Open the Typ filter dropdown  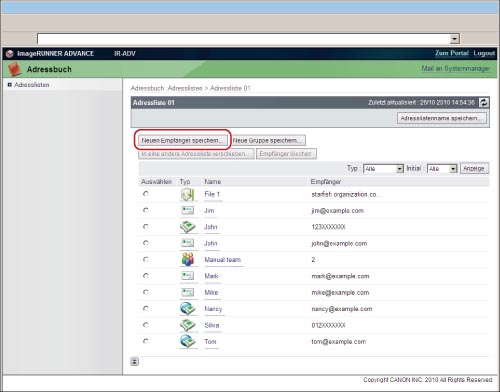pyautogui.click(x=383, y=169)
